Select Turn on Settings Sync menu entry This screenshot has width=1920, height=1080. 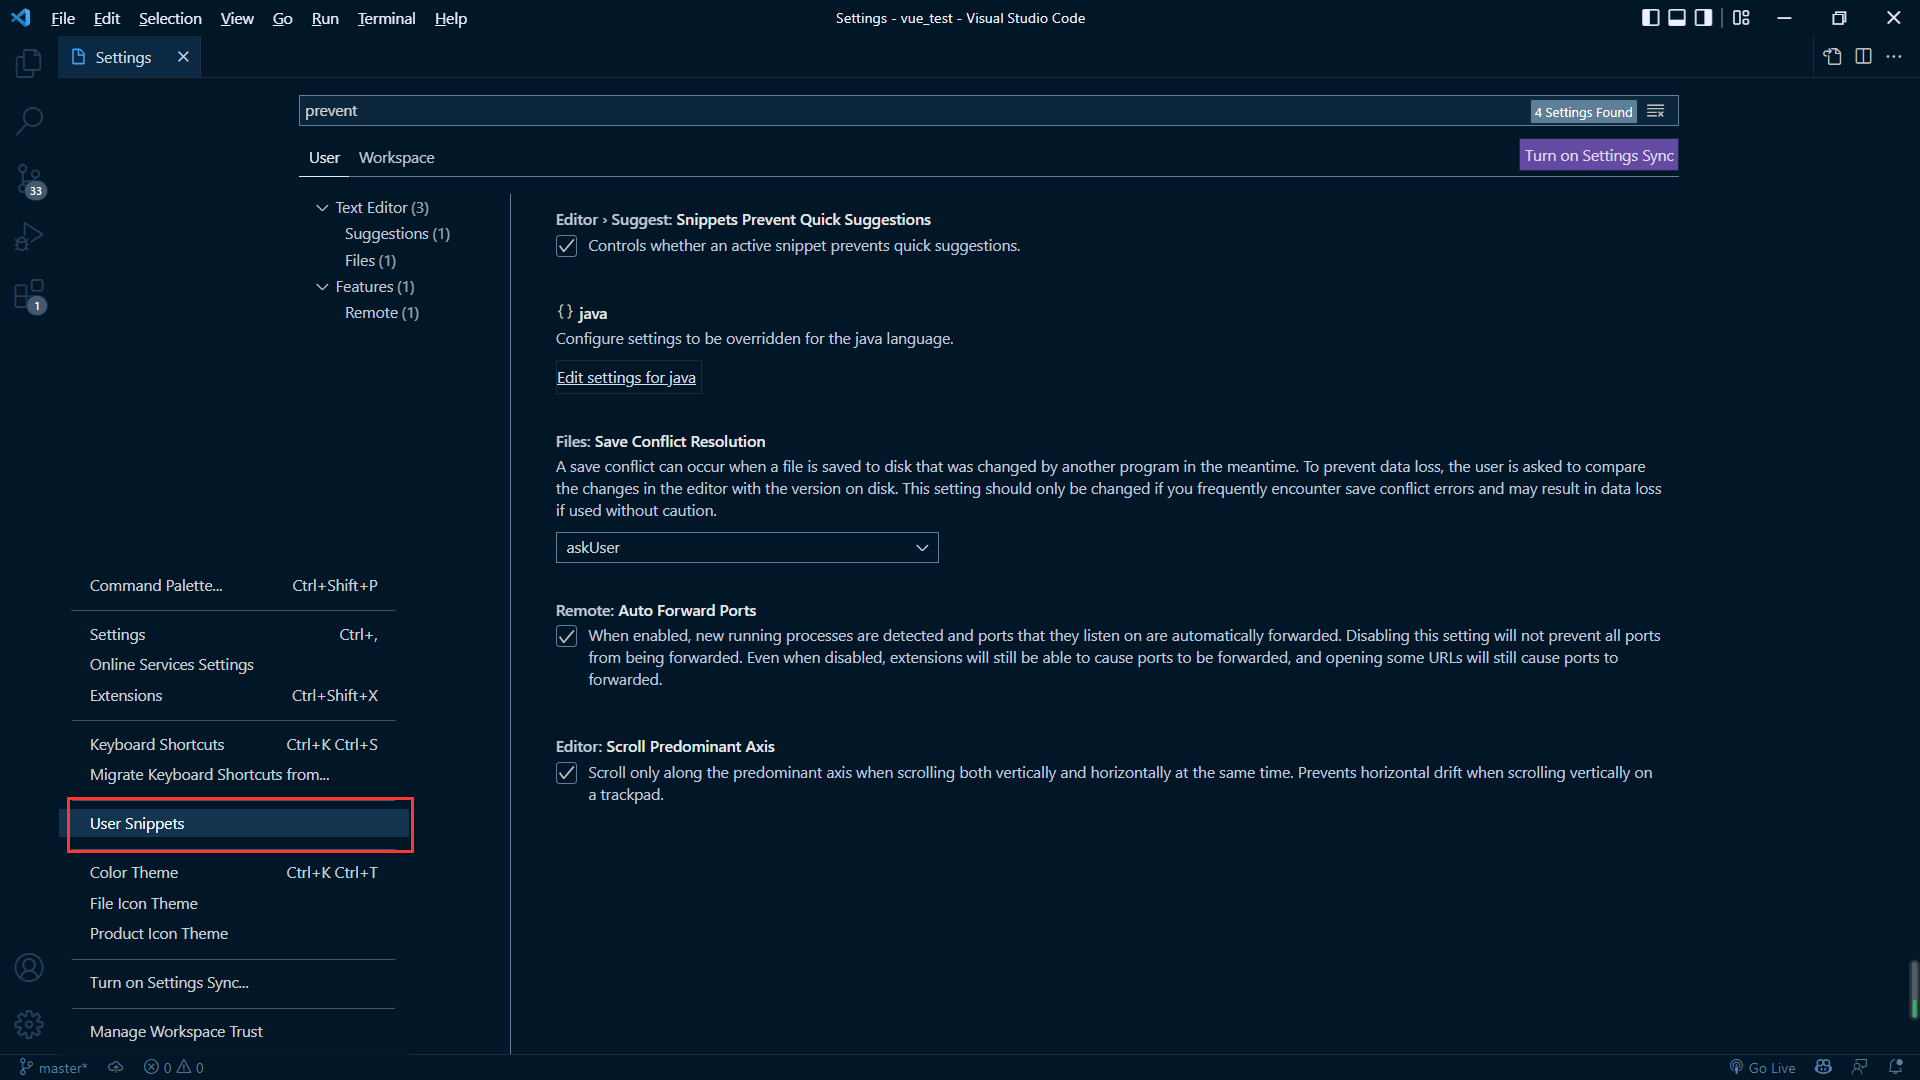pos(234,983)
